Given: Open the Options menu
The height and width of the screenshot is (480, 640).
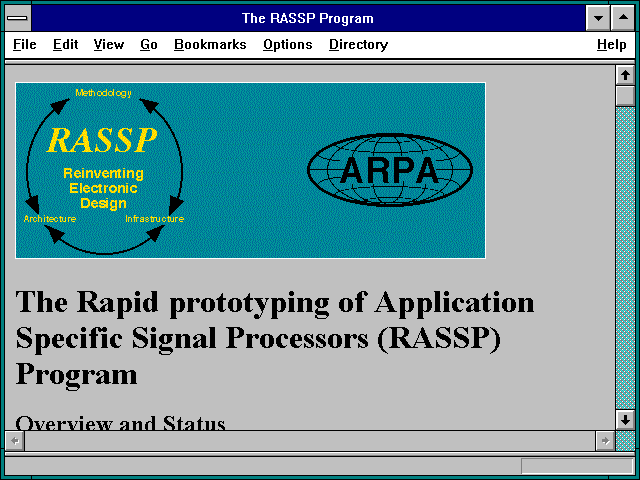Looking at the screenshot, I should point(288,44).
